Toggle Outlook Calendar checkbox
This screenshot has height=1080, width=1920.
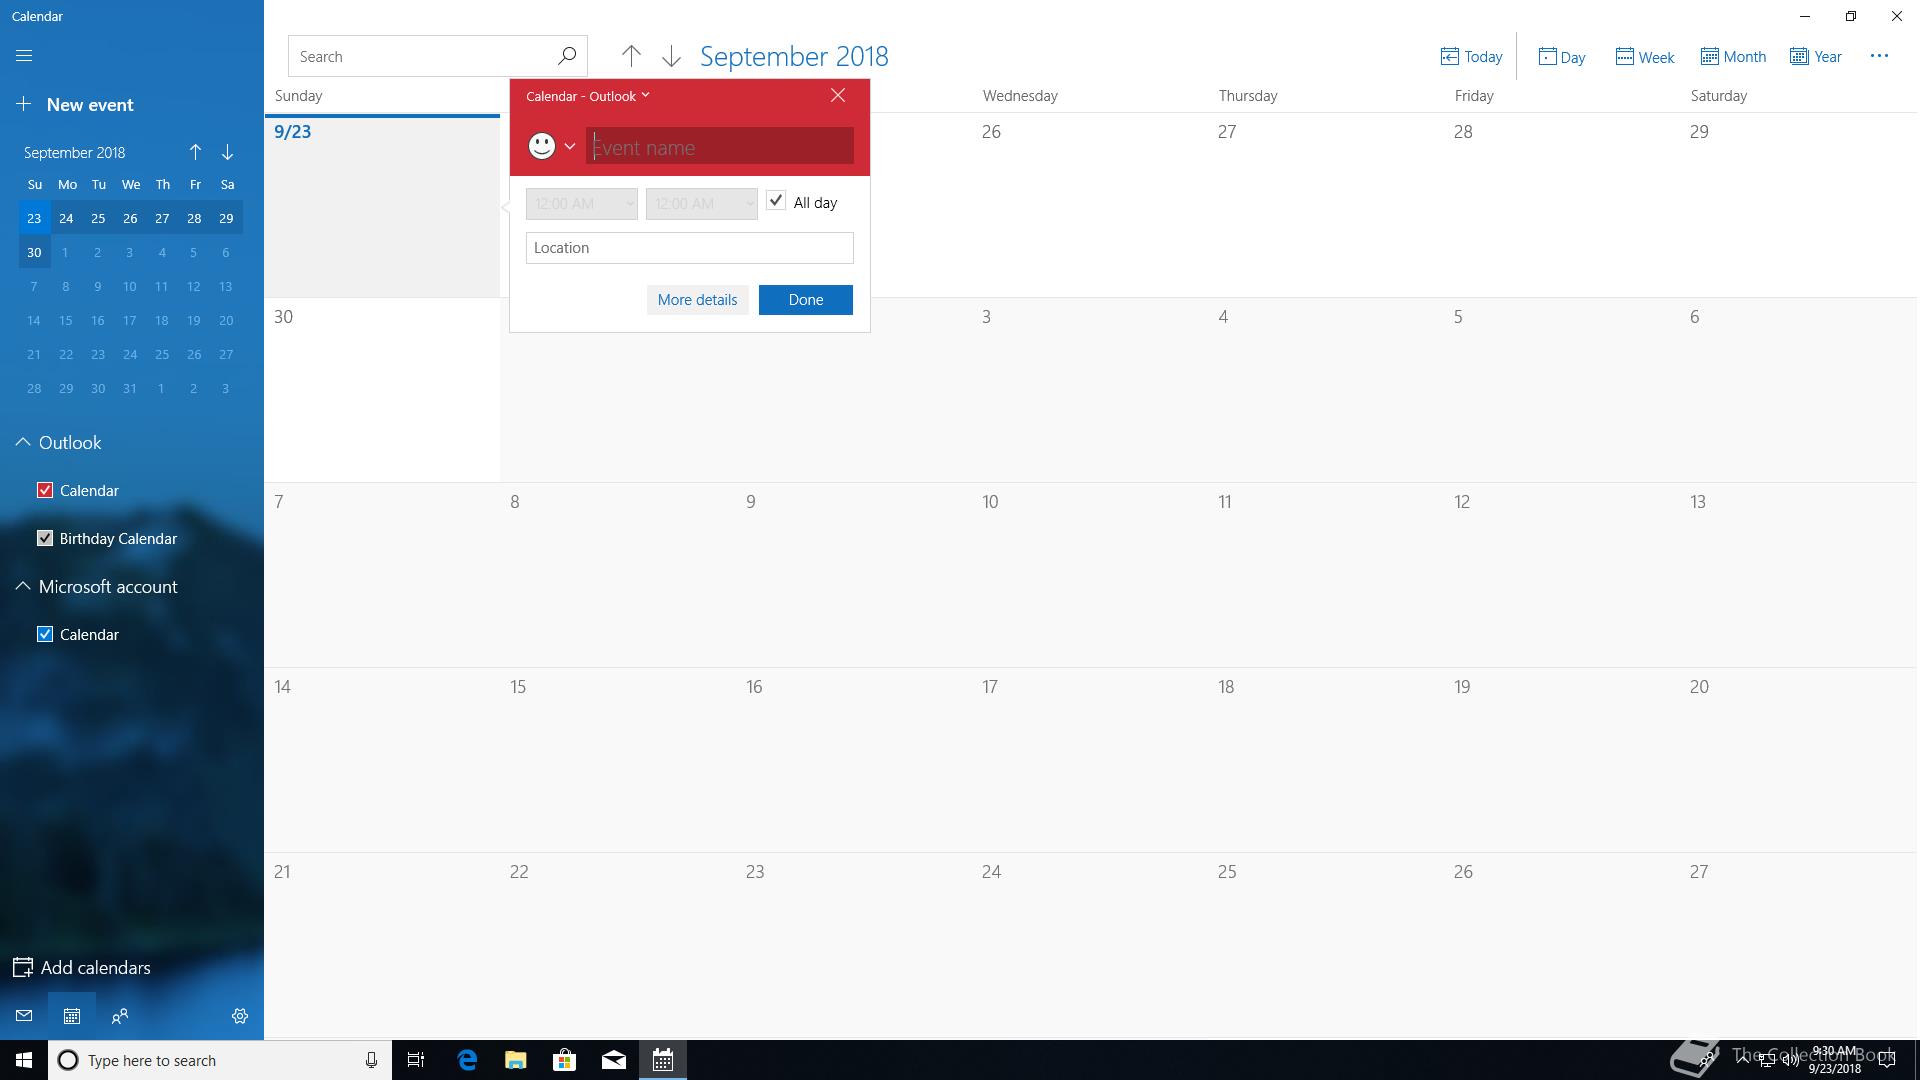pos(45,490)
